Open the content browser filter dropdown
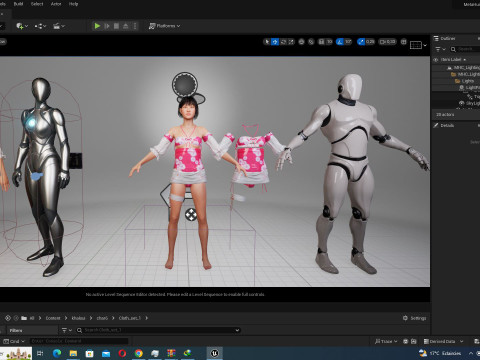The width and height of the screenshot is (480, 360). tap(67, 330)
